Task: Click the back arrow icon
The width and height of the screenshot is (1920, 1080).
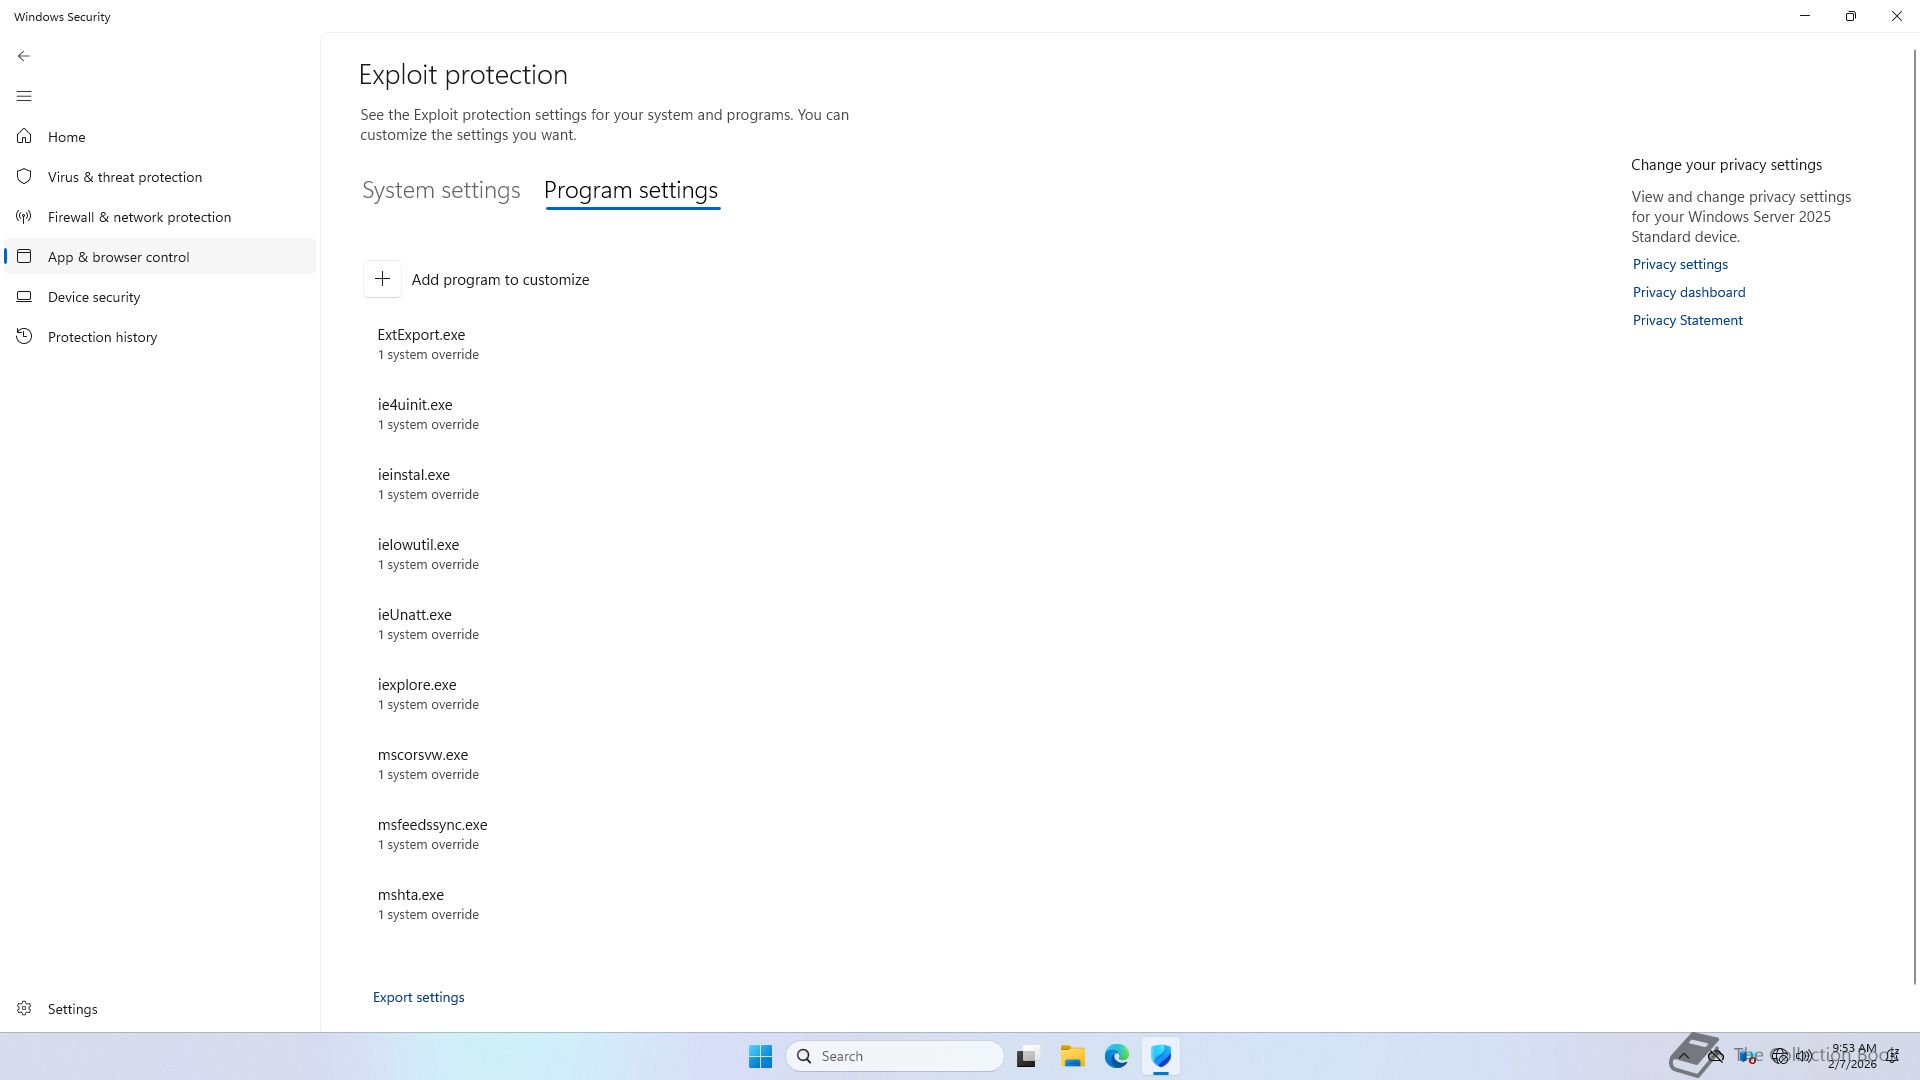Action: [24, 56]
